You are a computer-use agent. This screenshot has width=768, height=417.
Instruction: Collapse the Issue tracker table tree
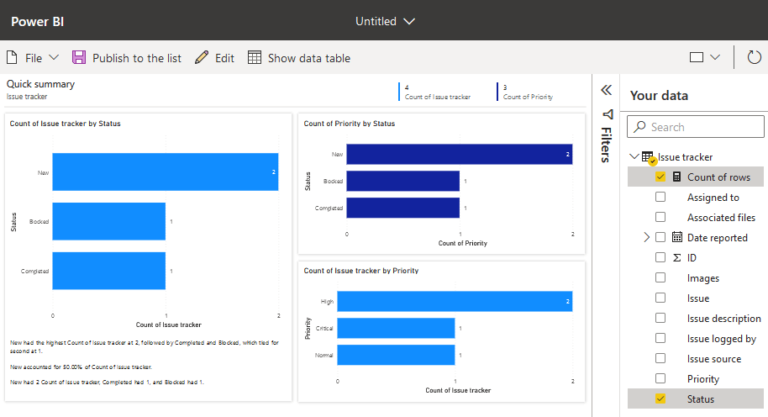point(634,157)
